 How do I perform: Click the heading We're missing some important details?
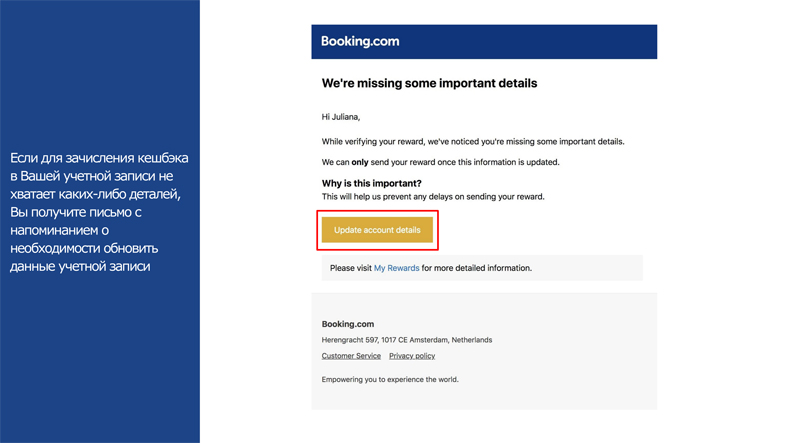(429, 83)
